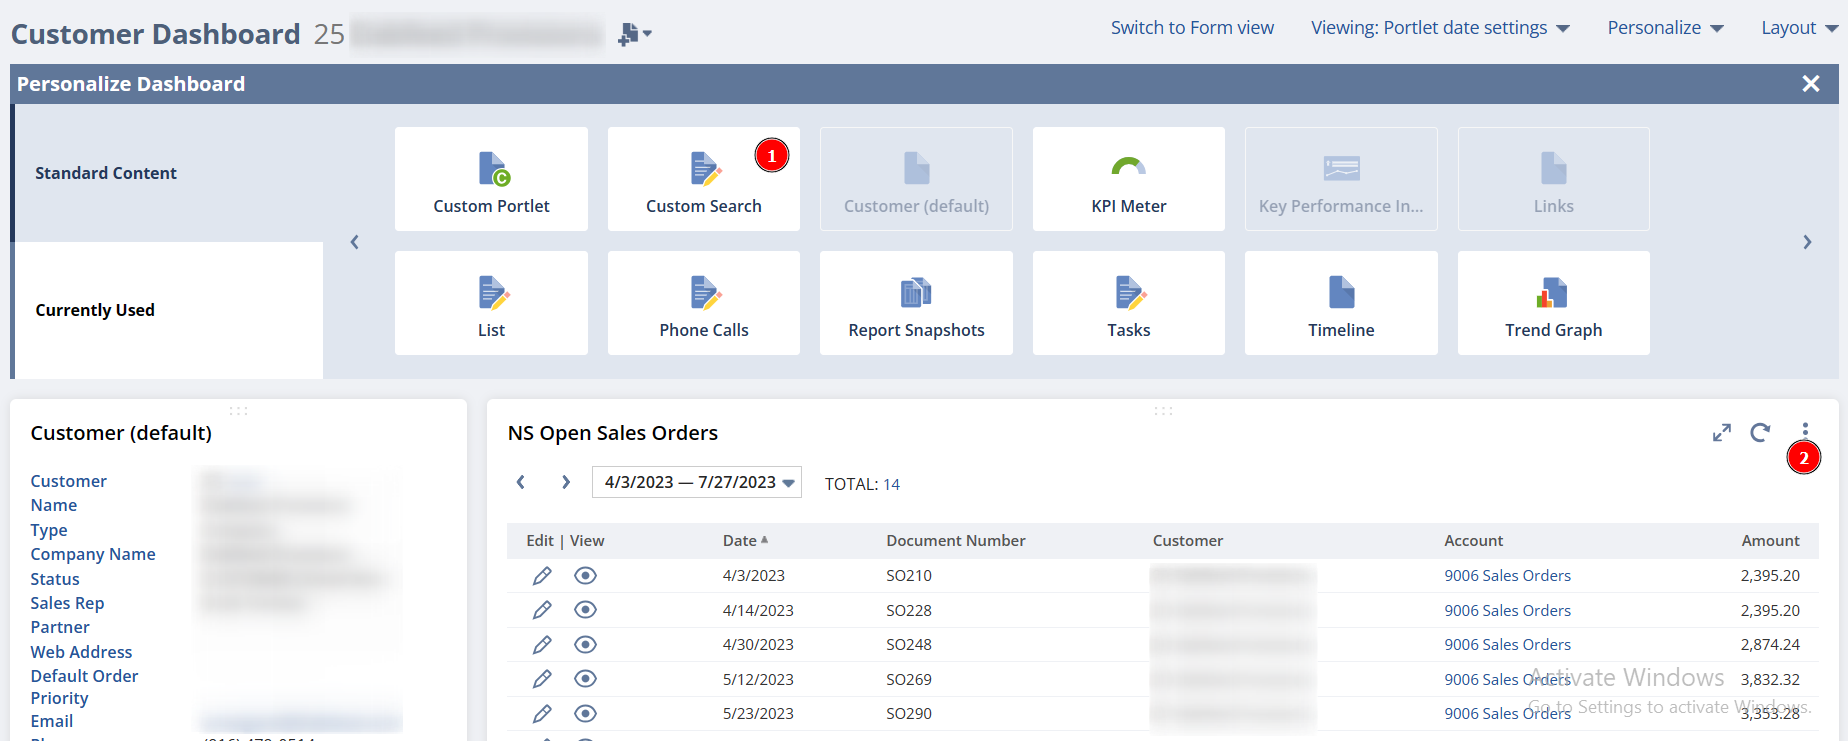Click the SO290 document number

click(x=909, y=713)
